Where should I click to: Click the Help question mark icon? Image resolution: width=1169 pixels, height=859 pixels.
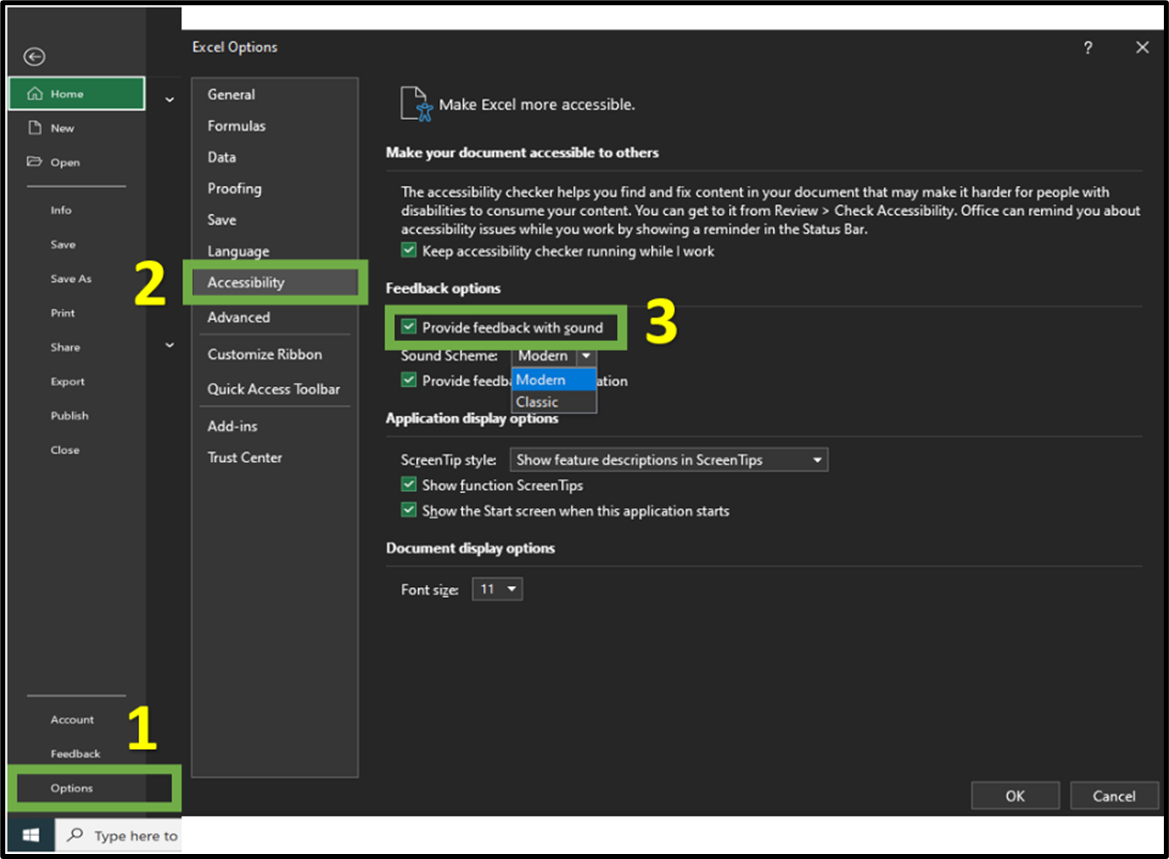(x=1088, y=48)
